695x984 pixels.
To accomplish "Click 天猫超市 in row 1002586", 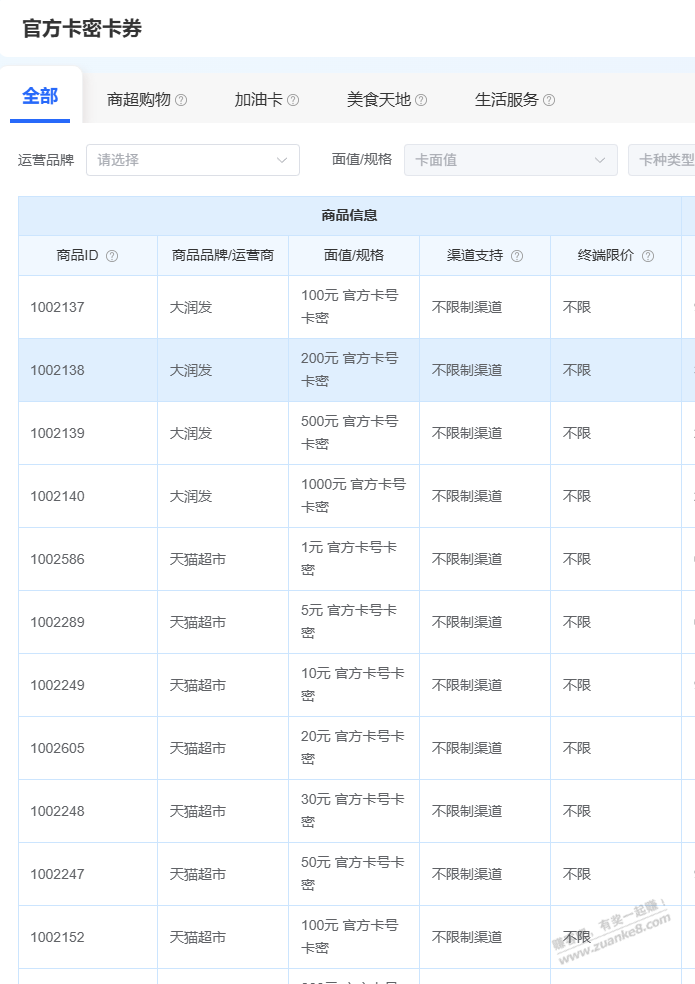I will click(198, 559).
